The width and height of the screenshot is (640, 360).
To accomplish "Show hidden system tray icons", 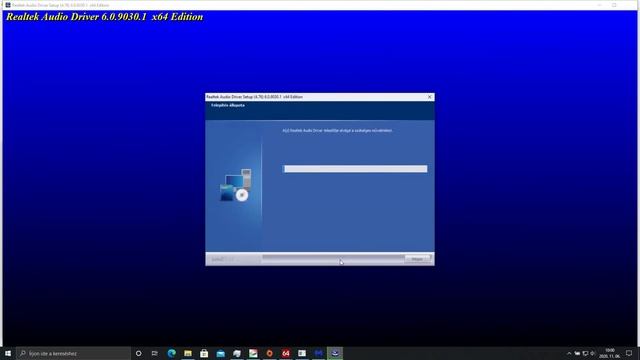I will point(569,353).
